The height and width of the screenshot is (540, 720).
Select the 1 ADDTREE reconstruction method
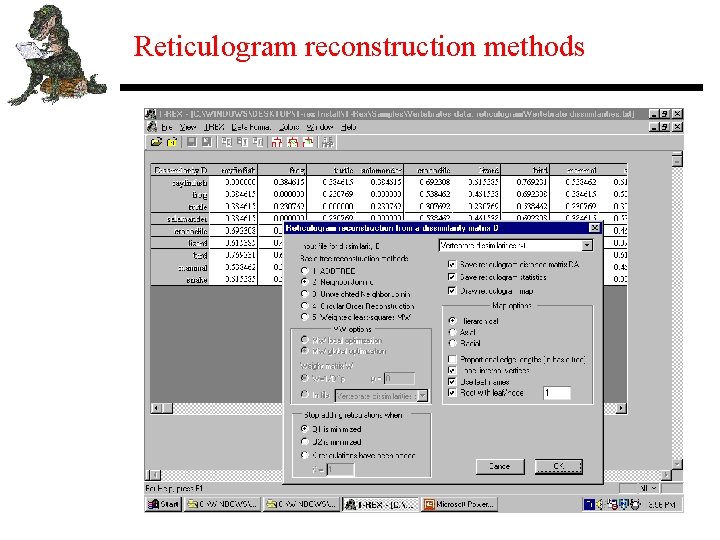[304, 271]
